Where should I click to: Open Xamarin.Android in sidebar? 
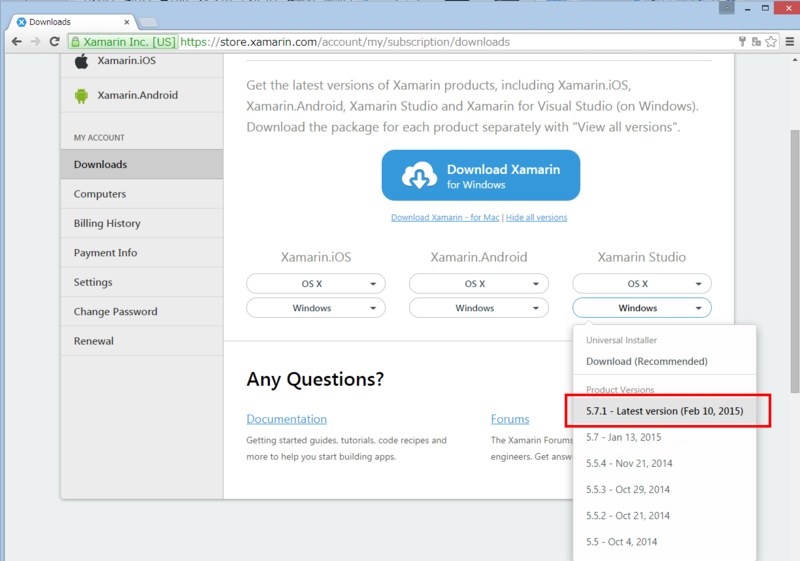point(142,95)
